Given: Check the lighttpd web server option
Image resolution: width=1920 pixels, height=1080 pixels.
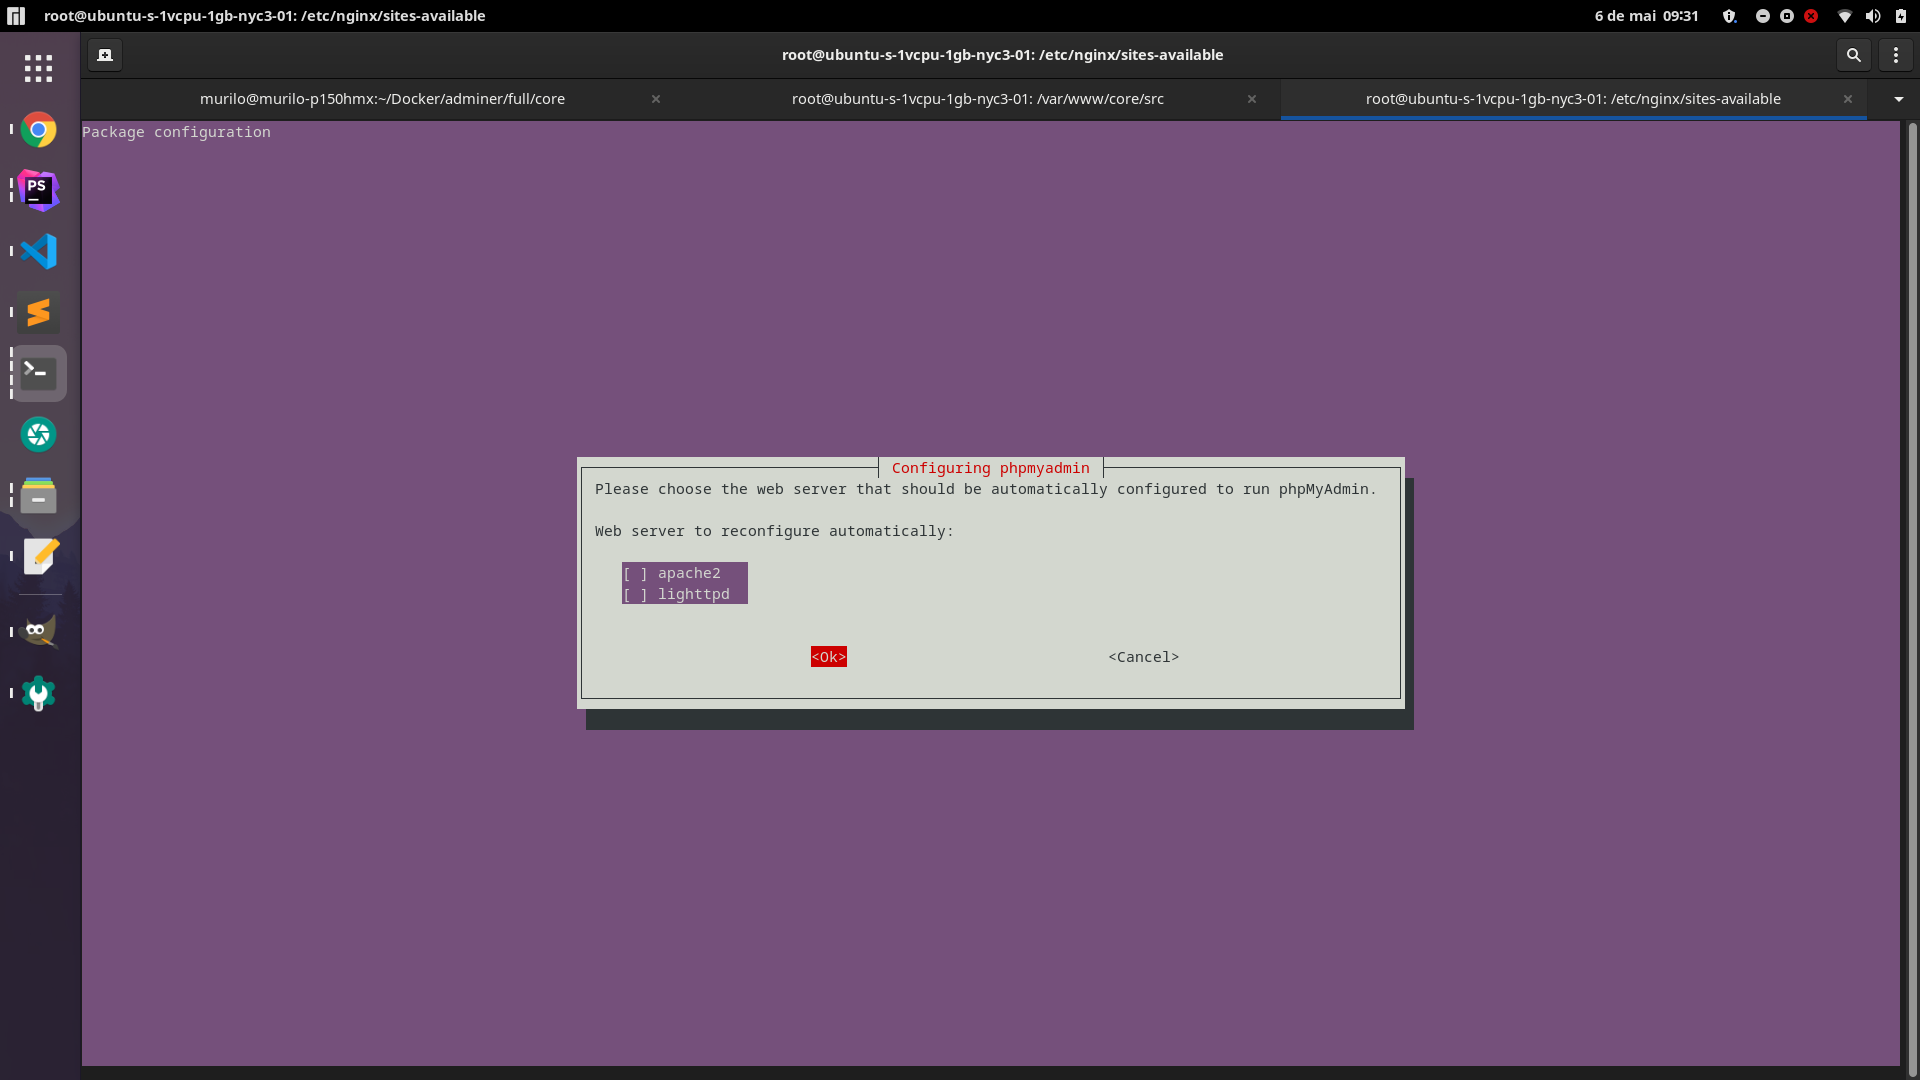Looking at the screenshot, I should tap(684, 594).
